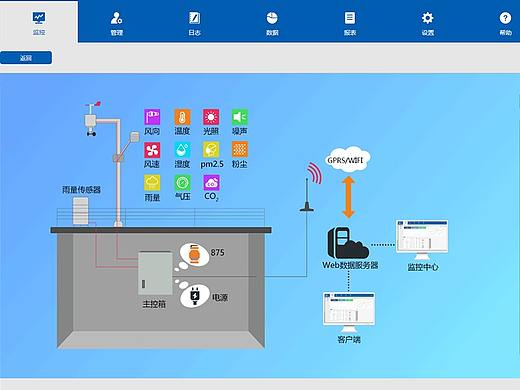The height and width of the screenshot is (390, 520).
Task: Select the 雨量 rainfall cloud icon
Action: (x=152, y=182)
